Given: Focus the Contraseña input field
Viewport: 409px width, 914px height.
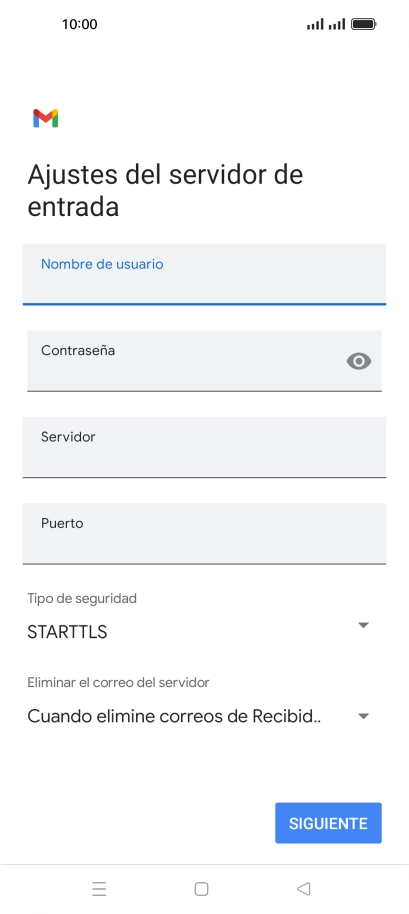Looking at the screenshot, I should [204, 361].
